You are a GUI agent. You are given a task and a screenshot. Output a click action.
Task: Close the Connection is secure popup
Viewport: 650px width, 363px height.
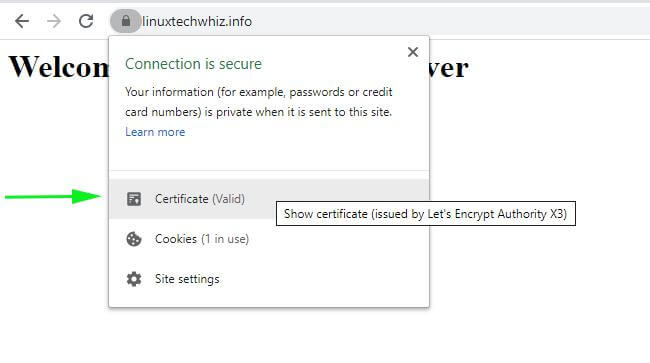click(412, 52)
